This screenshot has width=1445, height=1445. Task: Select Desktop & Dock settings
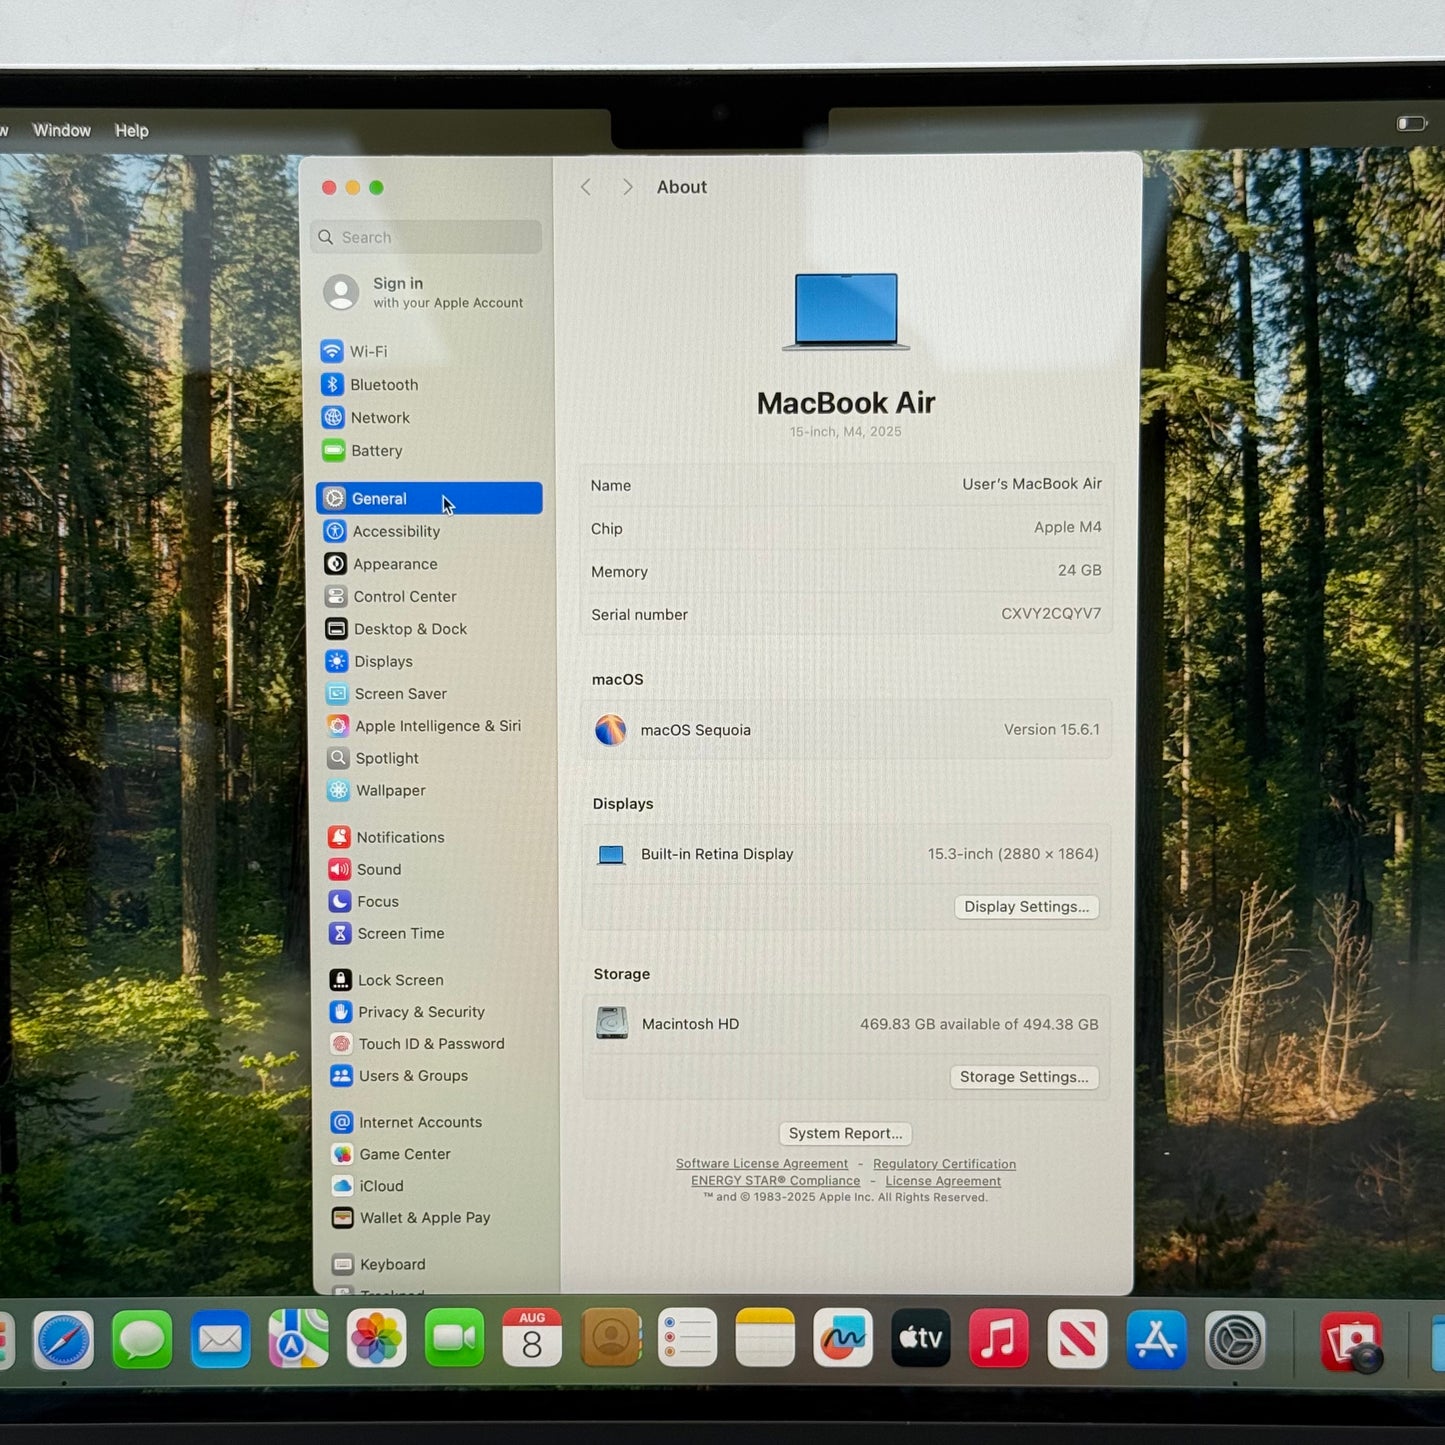[x=396, y=629]
